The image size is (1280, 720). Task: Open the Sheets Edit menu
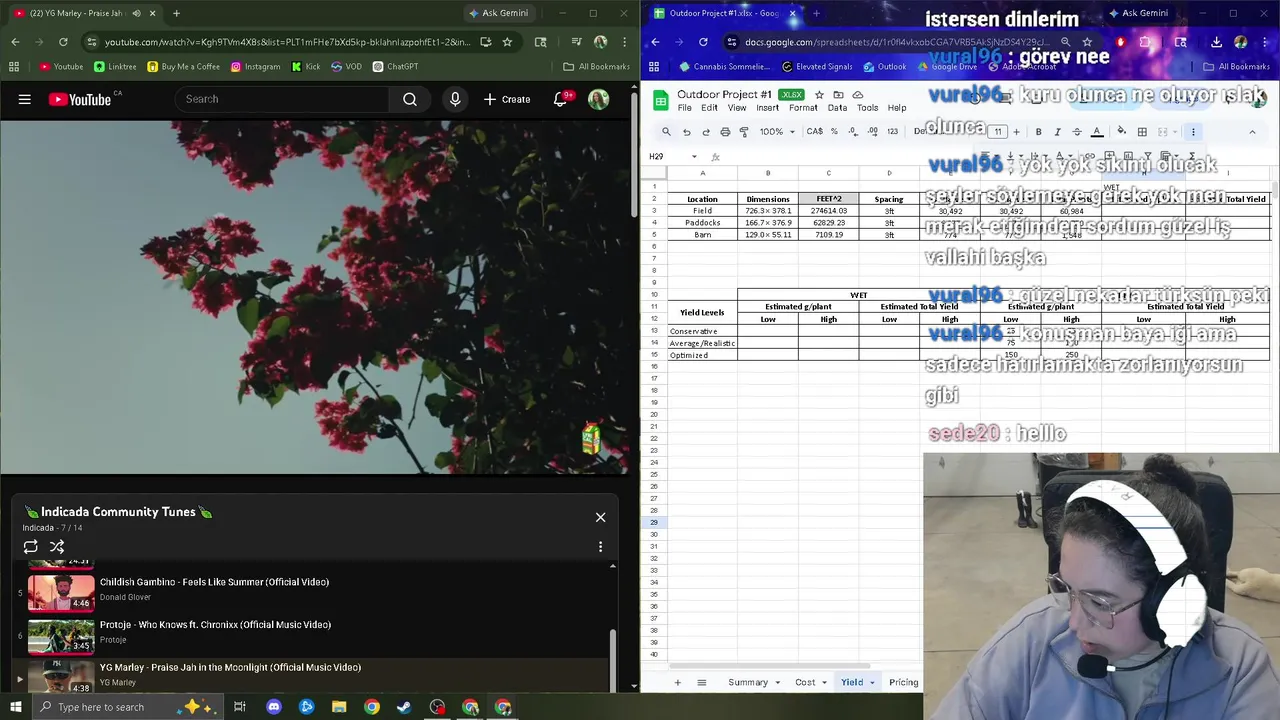click(x=709, y=108)
